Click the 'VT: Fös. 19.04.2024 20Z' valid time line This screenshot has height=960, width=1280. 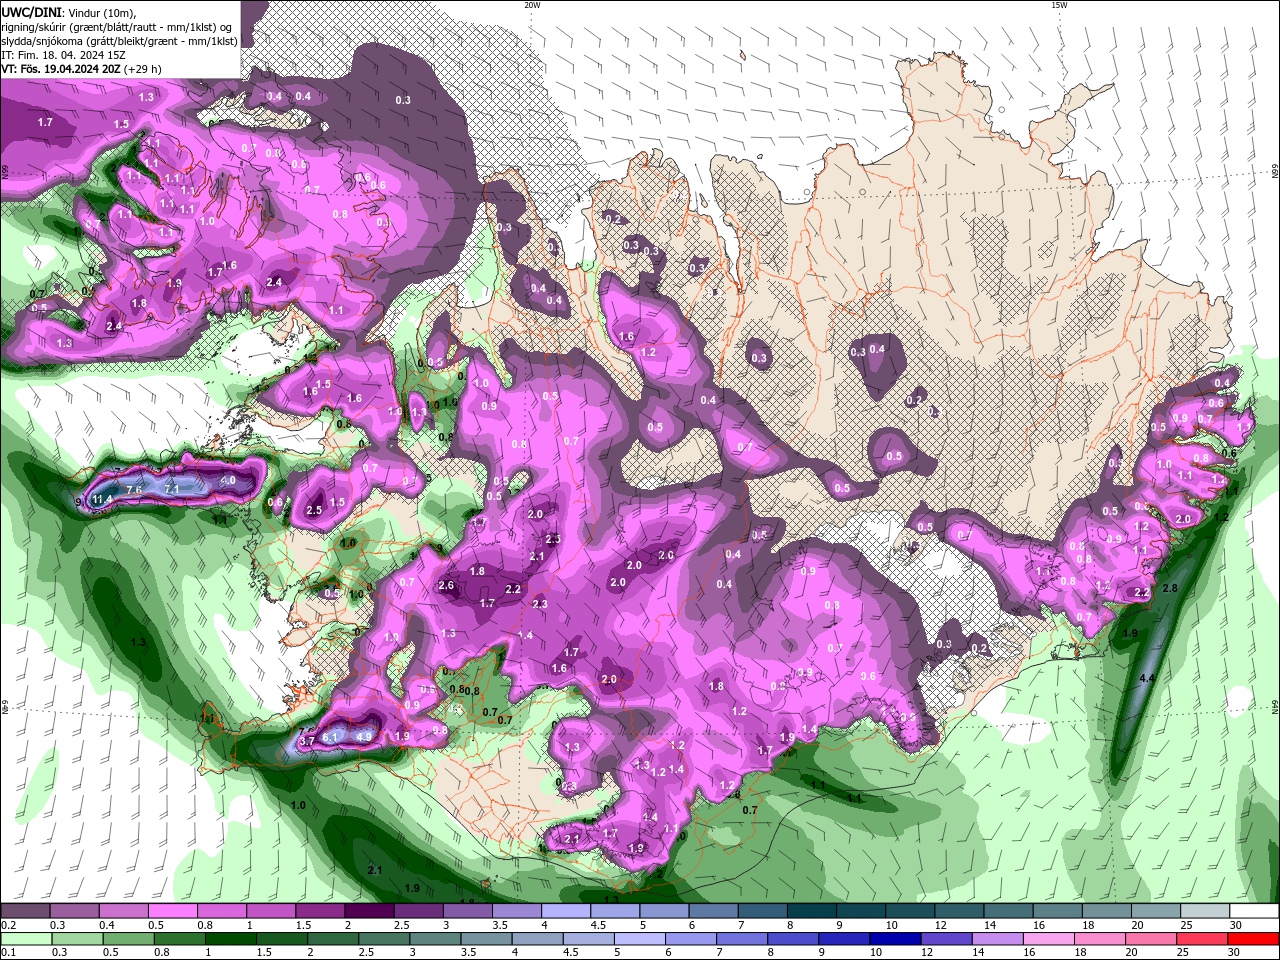coord(81,69)
